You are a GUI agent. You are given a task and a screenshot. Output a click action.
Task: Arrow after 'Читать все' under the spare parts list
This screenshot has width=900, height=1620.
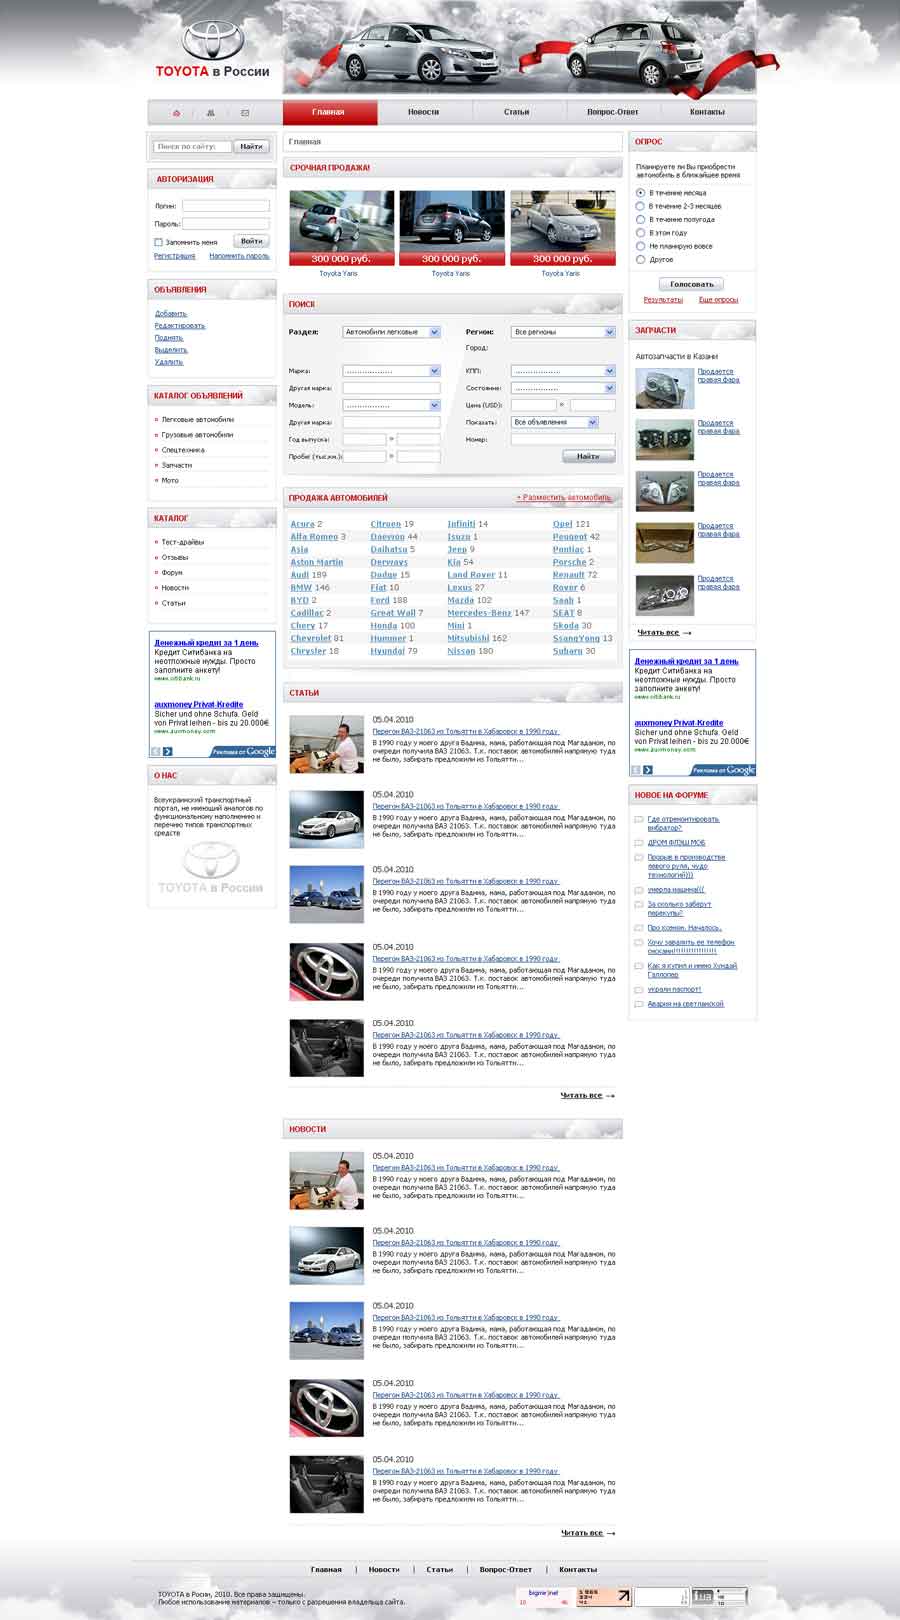687,633
